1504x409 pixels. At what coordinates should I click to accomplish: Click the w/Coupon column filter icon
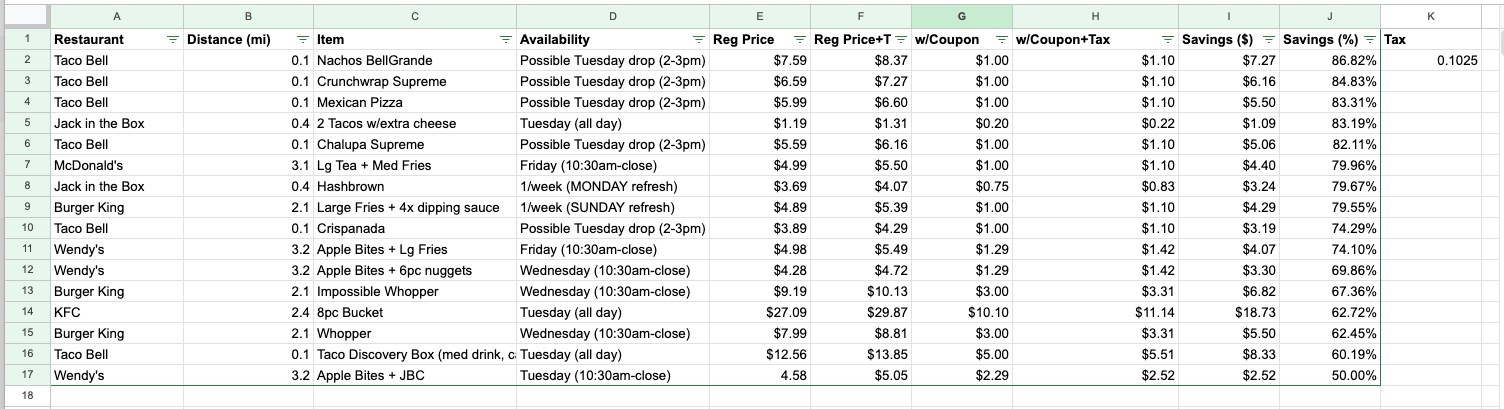1001,40
